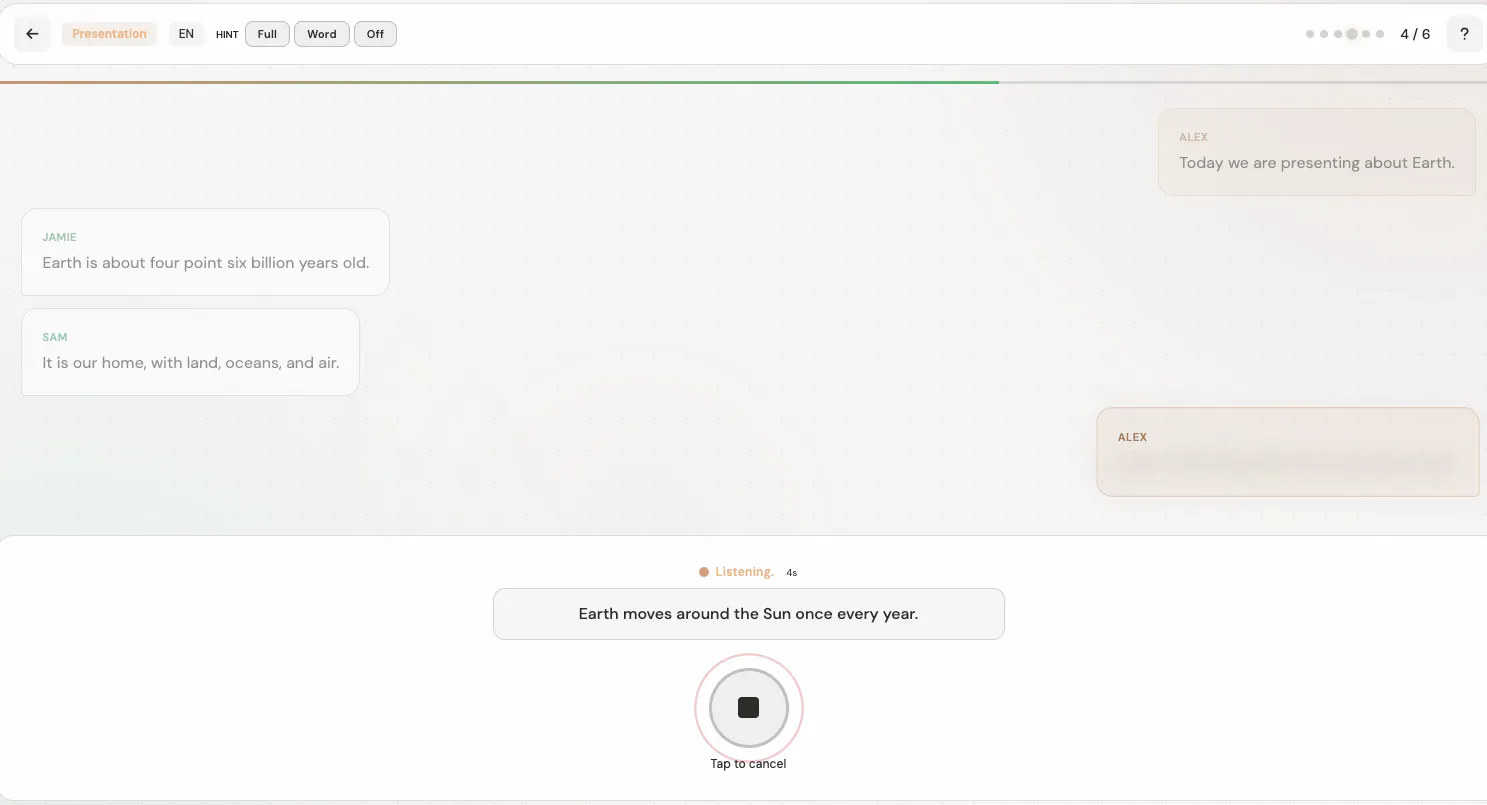Click the Listening status indicator
Image resolution: width=1487 pixels, height=805 pixels.
point(737,572)
